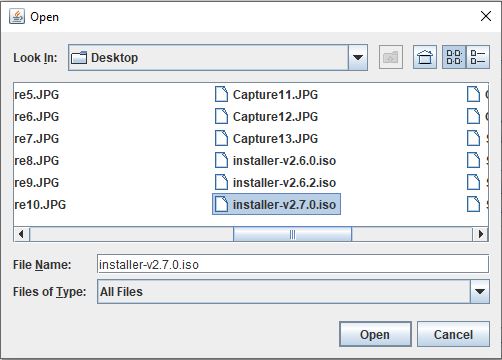Switch to Details view icon
The width and height of the screenshot is (502, 360).
(x=478, y=57)
